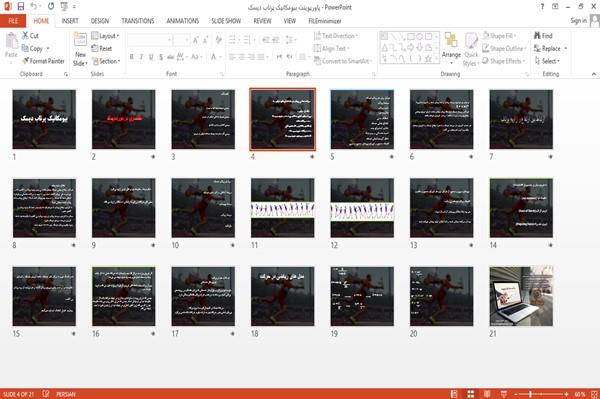Image resolution: width=600 pixels, height=399 pixels.
Task: Toggle Bold formatting button
Action: click(x=132, y=57)
